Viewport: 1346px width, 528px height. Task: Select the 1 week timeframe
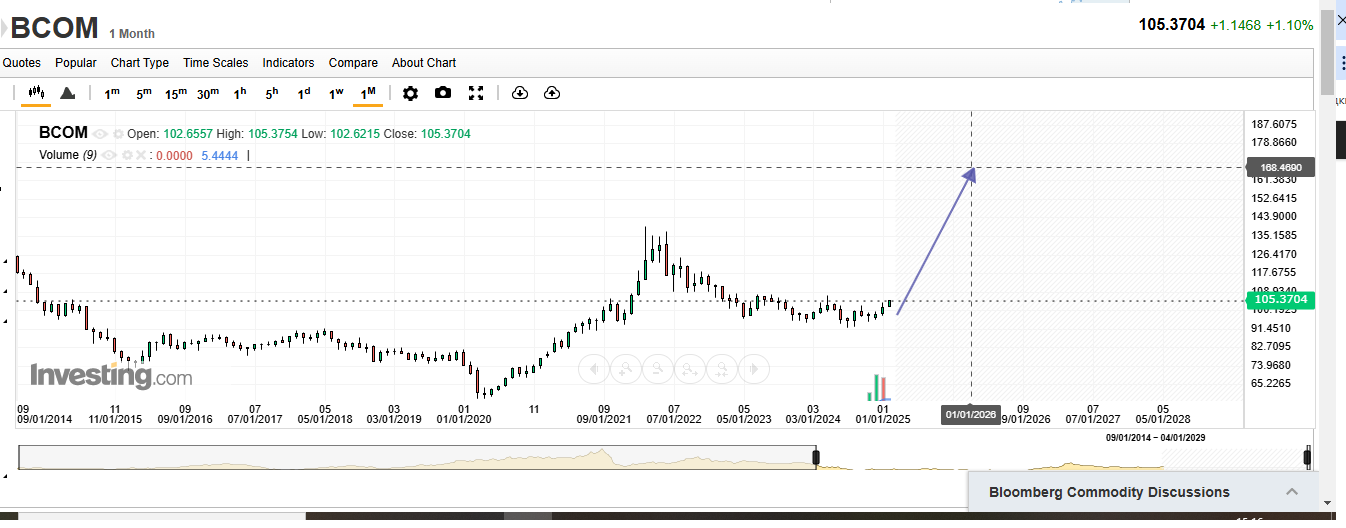coord(336,93)
